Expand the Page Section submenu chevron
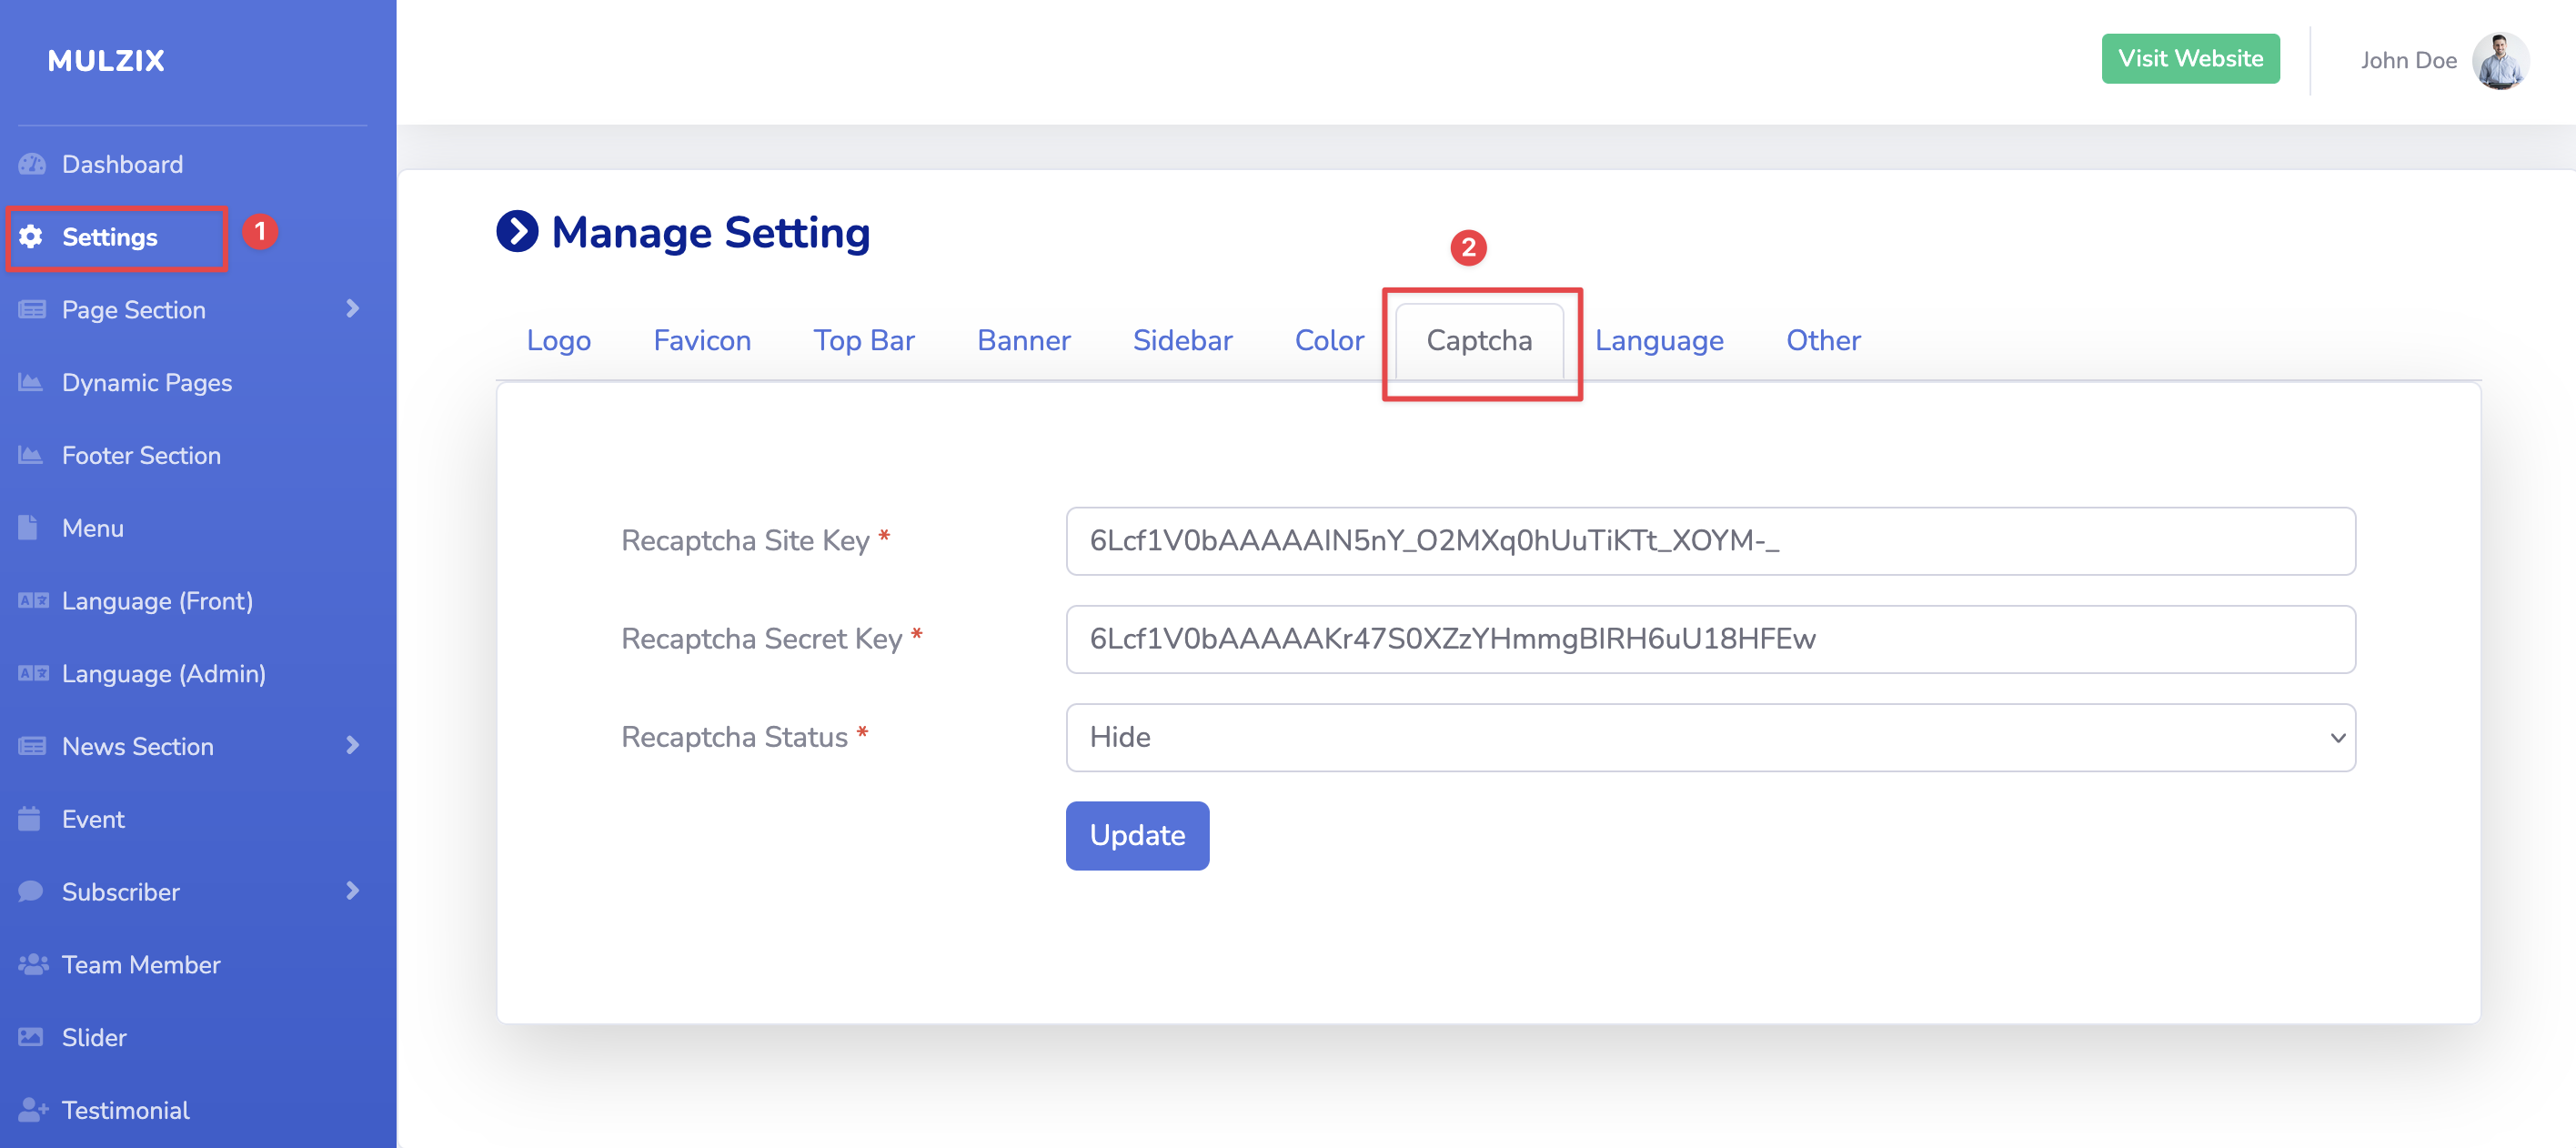 coord(352,309)
